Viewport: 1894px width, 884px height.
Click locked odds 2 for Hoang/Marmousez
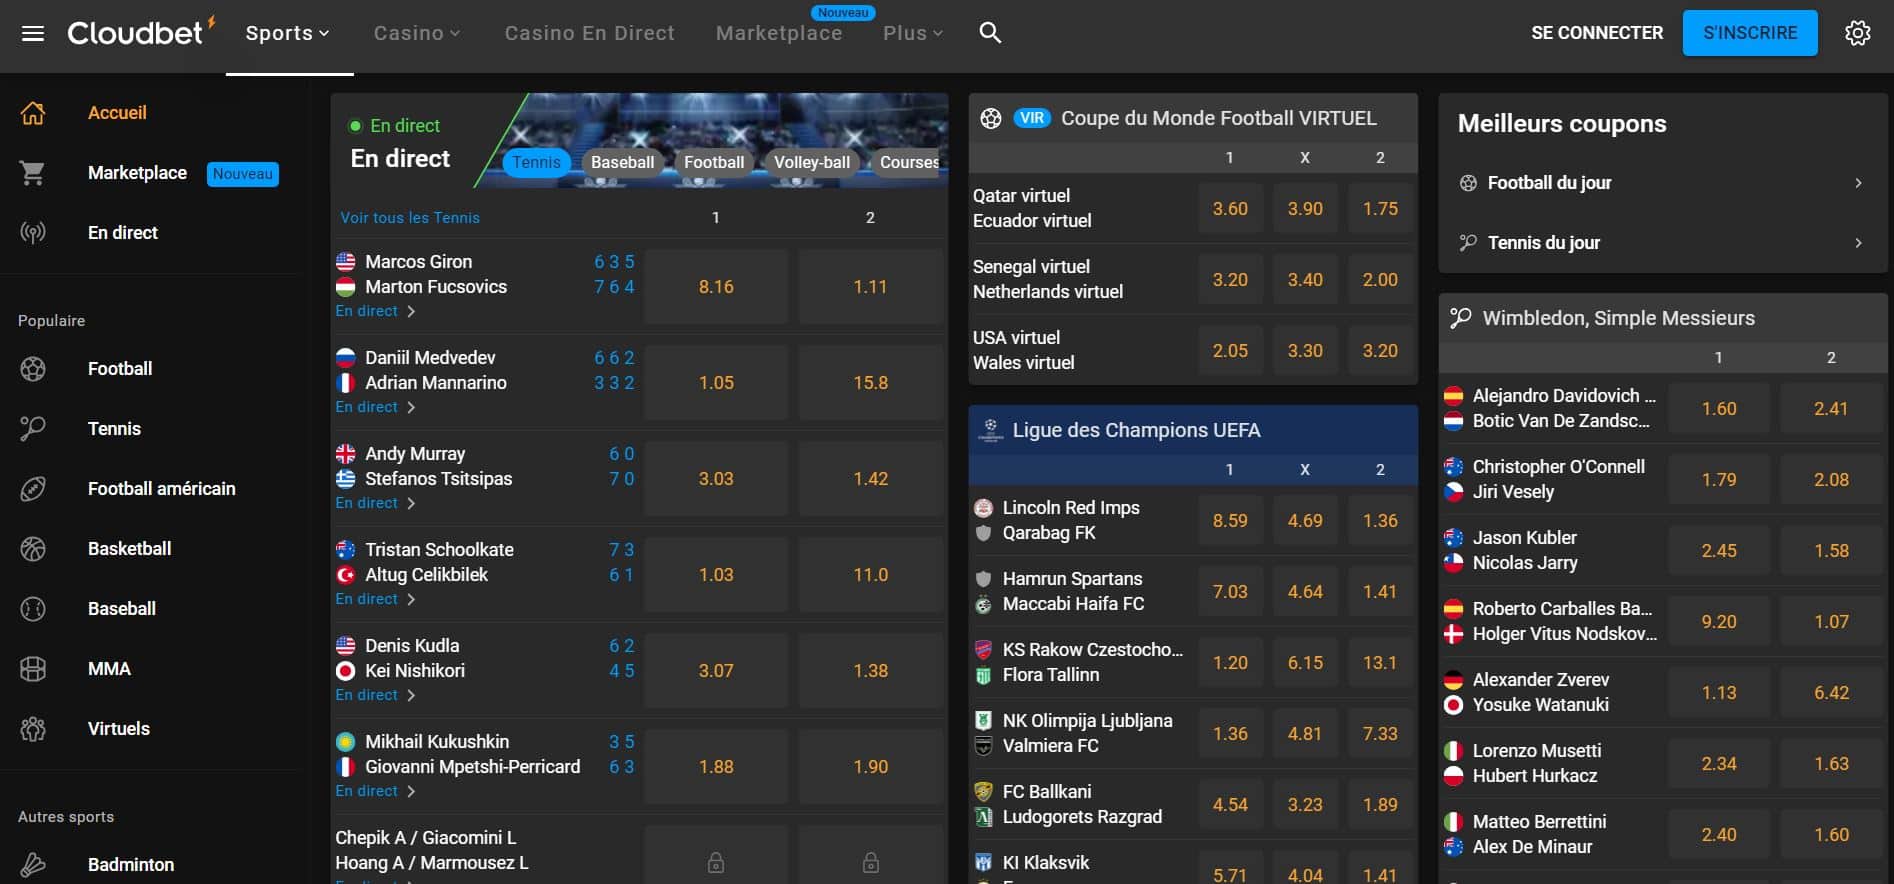pyautogui.click(x=871, y=862)
